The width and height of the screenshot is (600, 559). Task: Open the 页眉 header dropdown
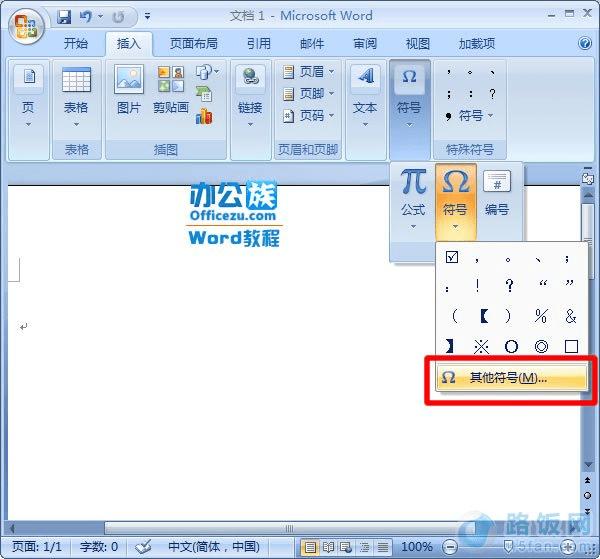[308, 72]
